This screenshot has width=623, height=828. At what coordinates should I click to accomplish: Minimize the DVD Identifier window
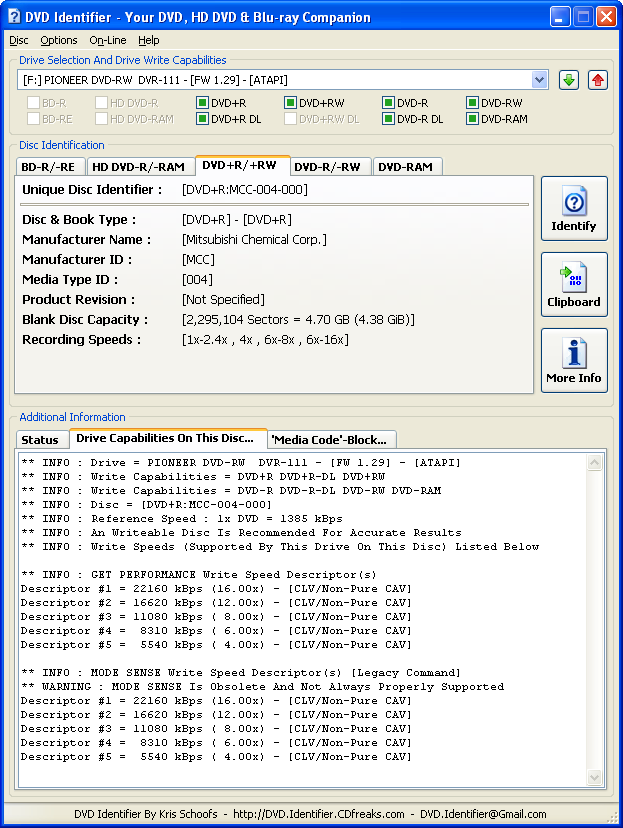coord(559,17)
